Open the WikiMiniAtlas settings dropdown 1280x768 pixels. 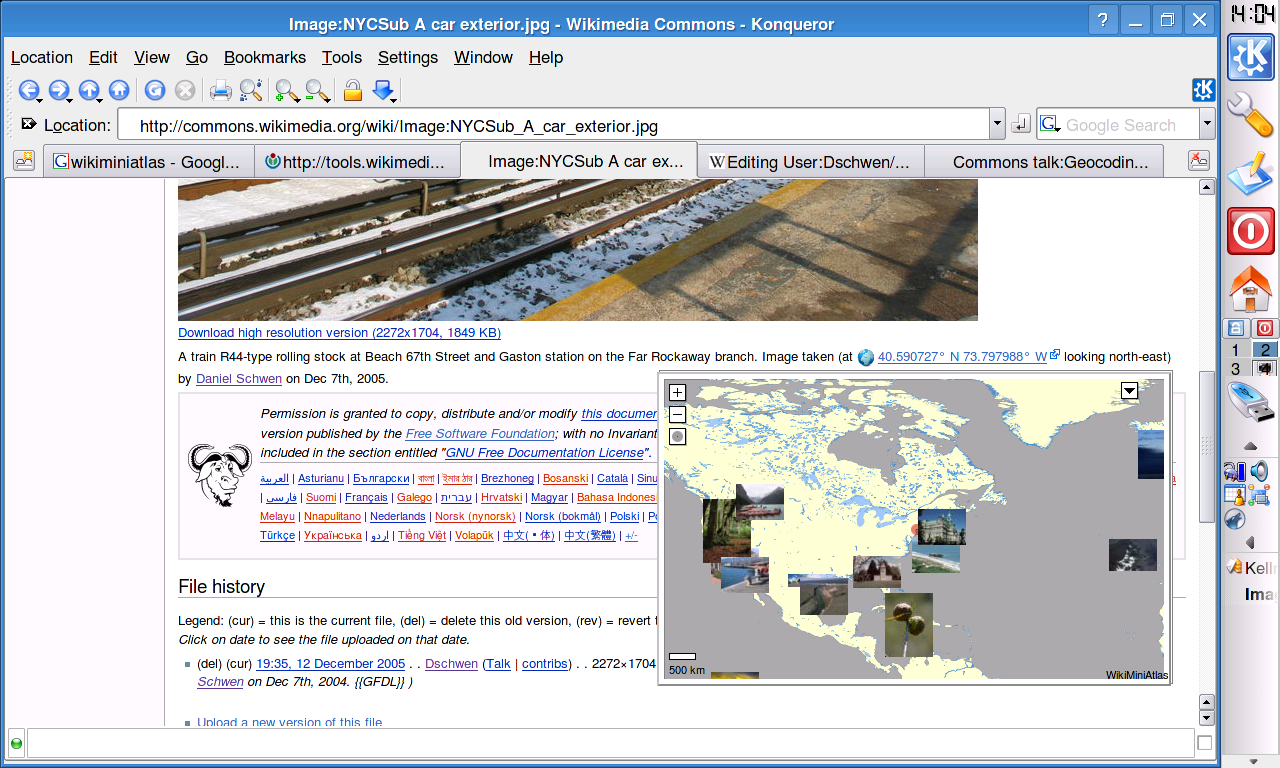[1130, 391]
